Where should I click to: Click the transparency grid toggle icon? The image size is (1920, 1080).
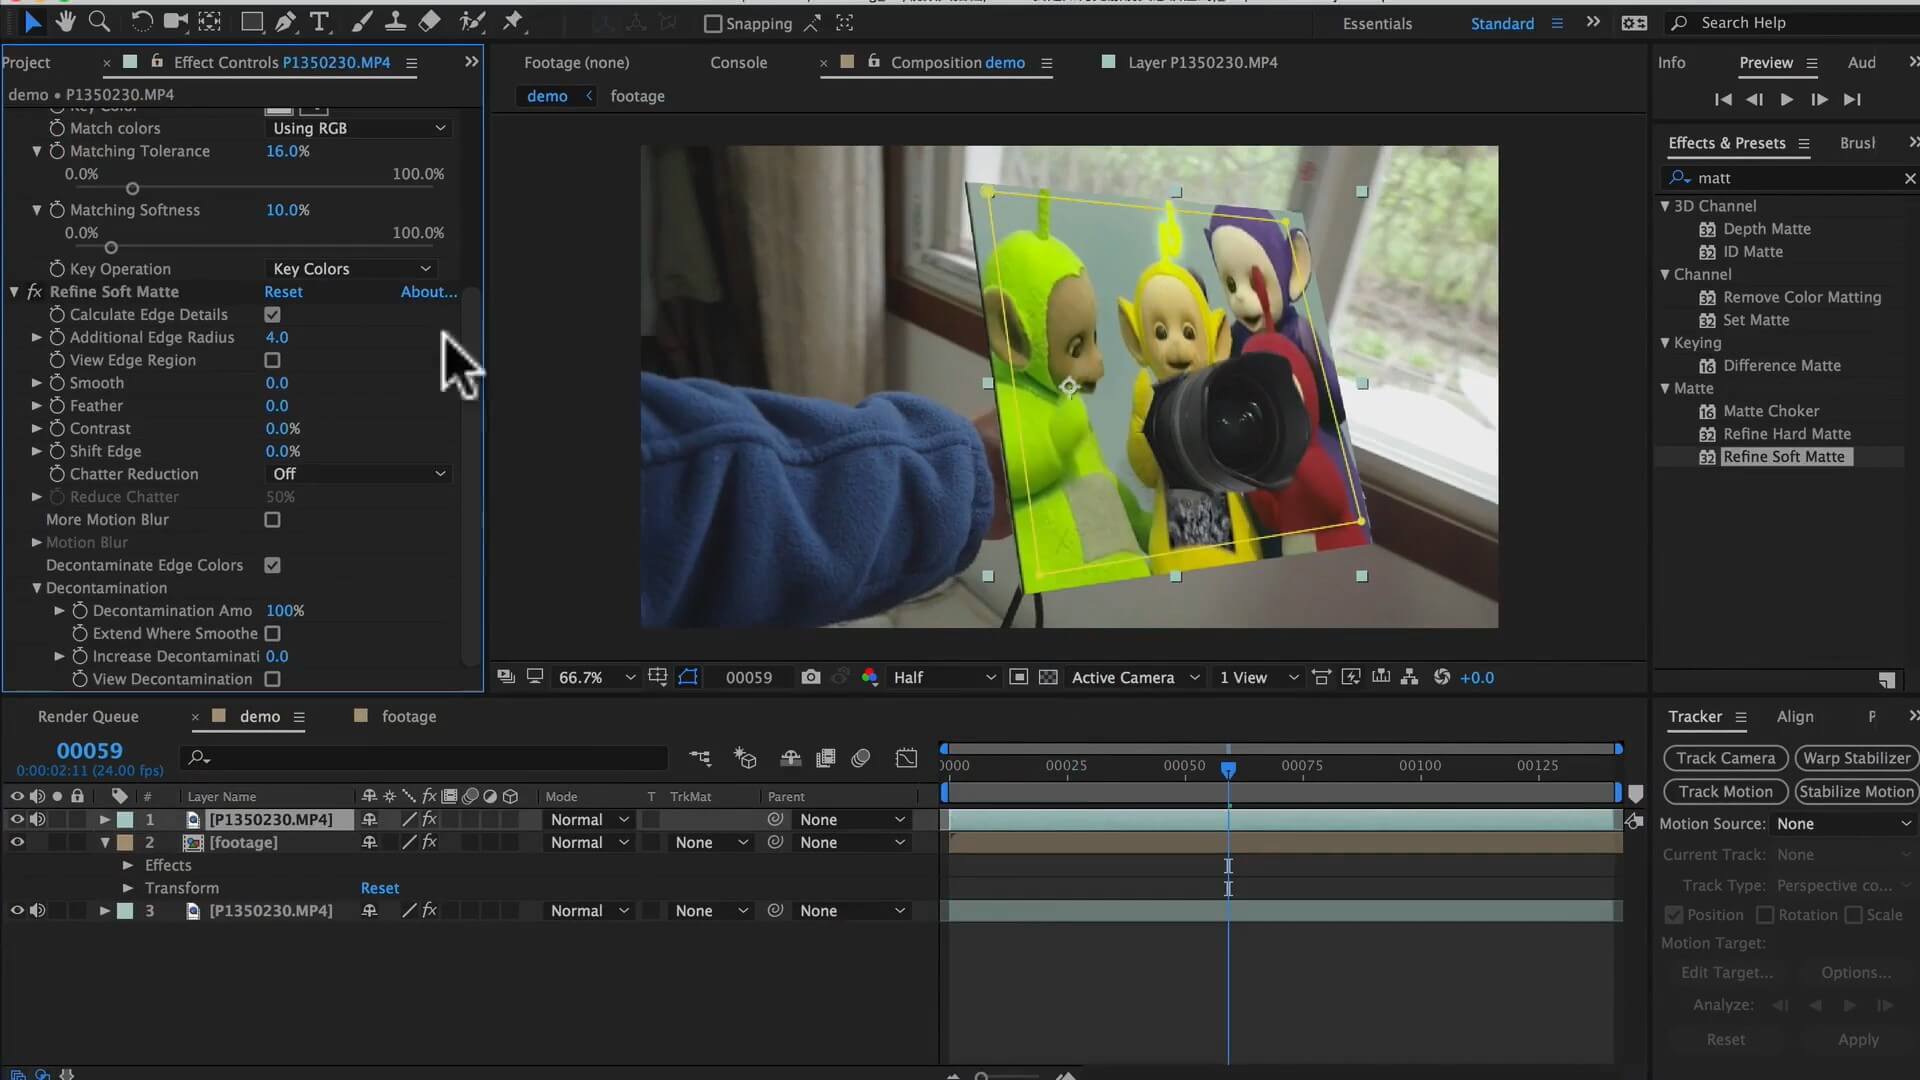pos(1048,677)
